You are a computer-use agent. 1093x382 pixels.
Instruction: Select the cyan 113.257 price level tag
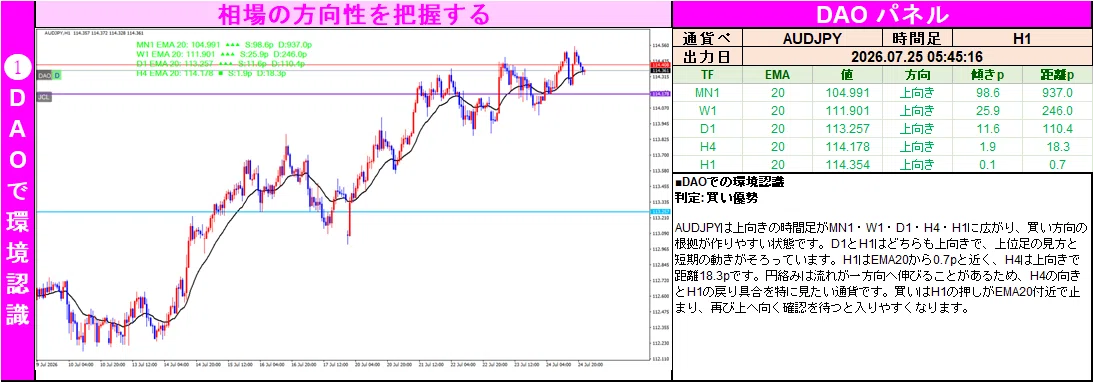[659, 211]
